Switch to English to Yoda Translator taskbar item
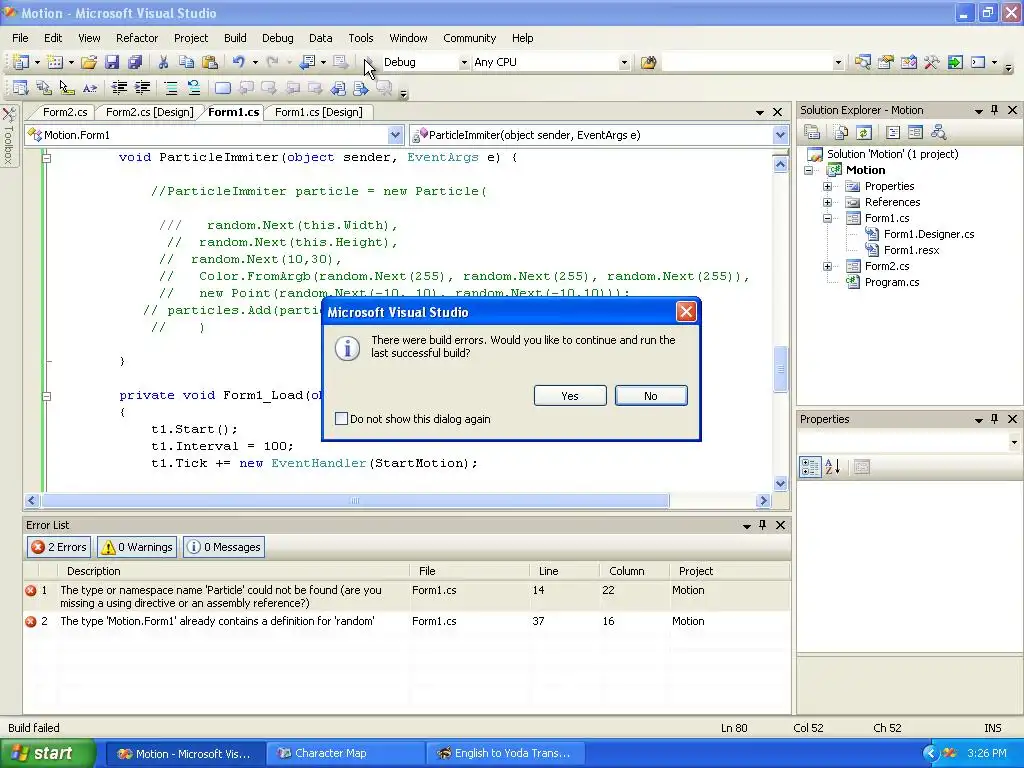The width and height of the screenshot is (1024, 768). click(x=505, y=754)
